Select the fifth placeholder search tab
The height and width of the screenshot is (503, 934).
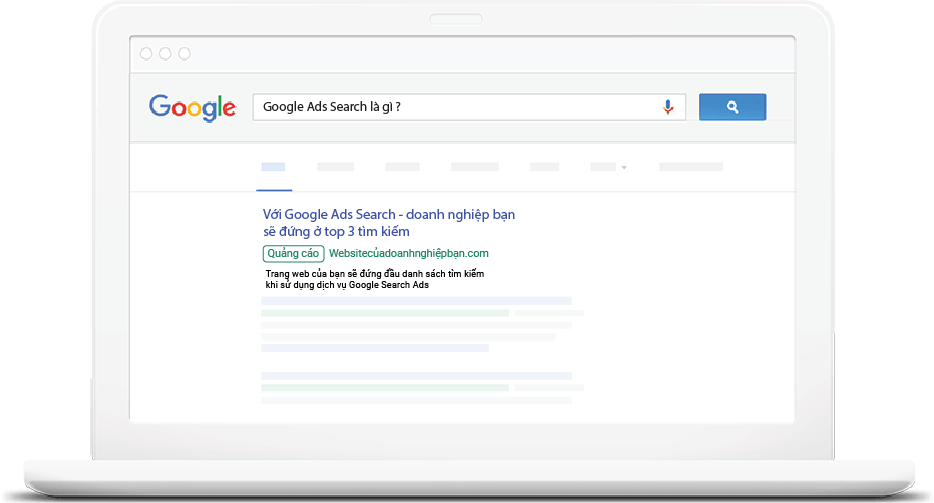click(544, 167)
